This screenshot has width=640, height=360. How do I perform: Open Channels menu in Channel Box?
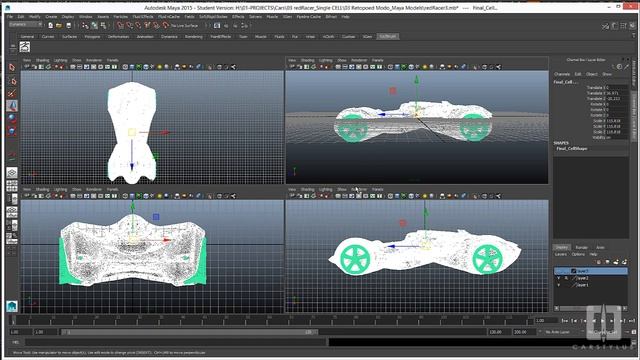[x=562, y=74]
